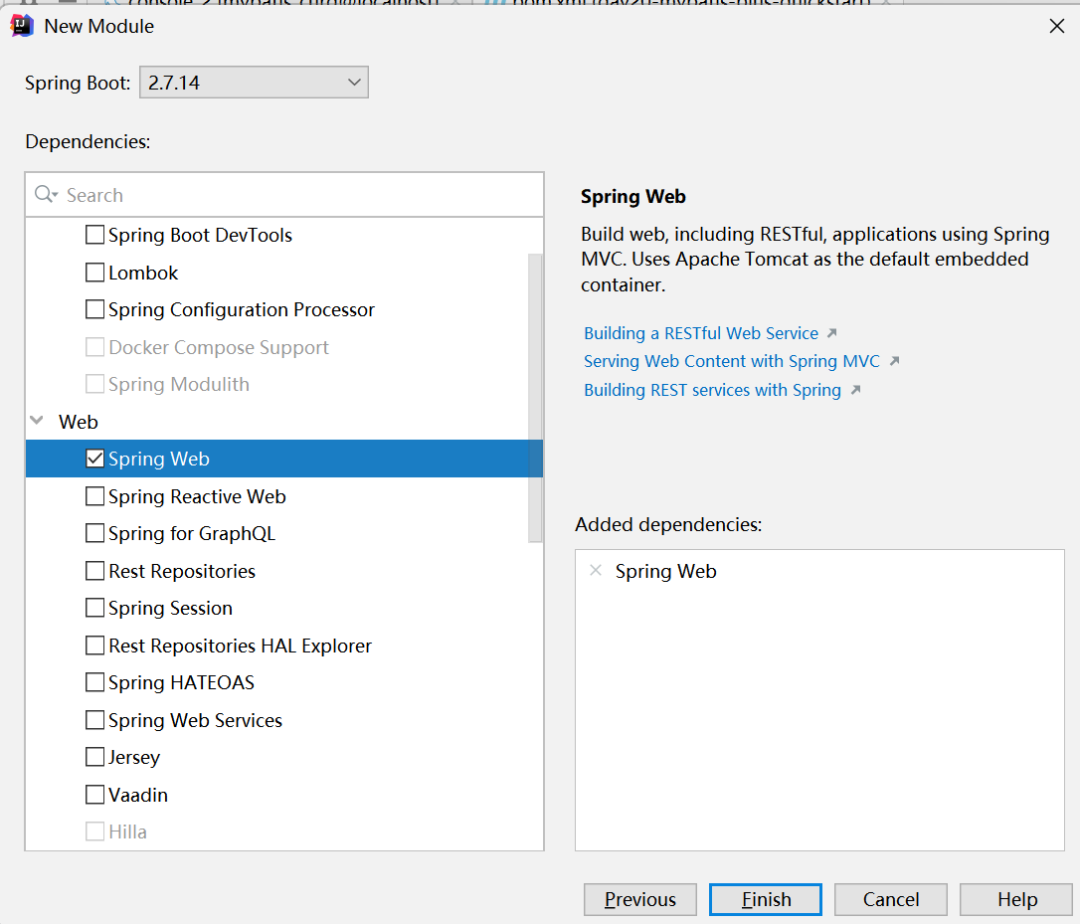Tick Spring Configuration Processor checkbox
The width and height of the screenshot is (1080, 924).
coord(95,309)
